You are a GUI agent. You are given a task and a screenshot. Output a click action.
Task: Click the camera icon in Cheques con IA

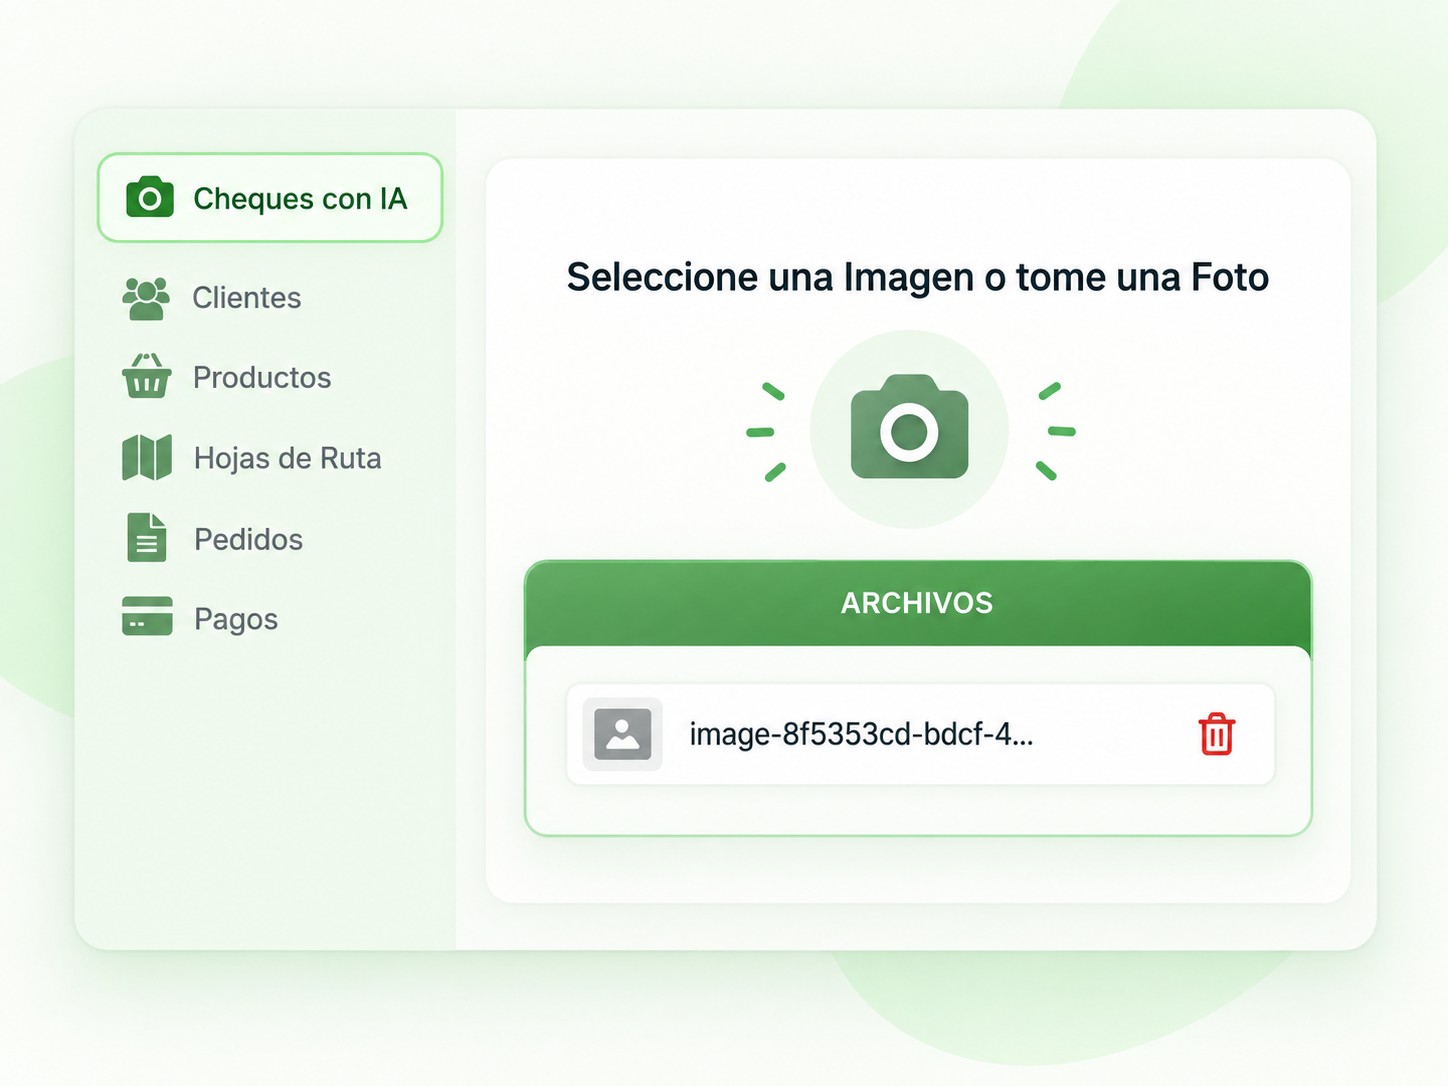pyautogui.click(x=150, y=198)
